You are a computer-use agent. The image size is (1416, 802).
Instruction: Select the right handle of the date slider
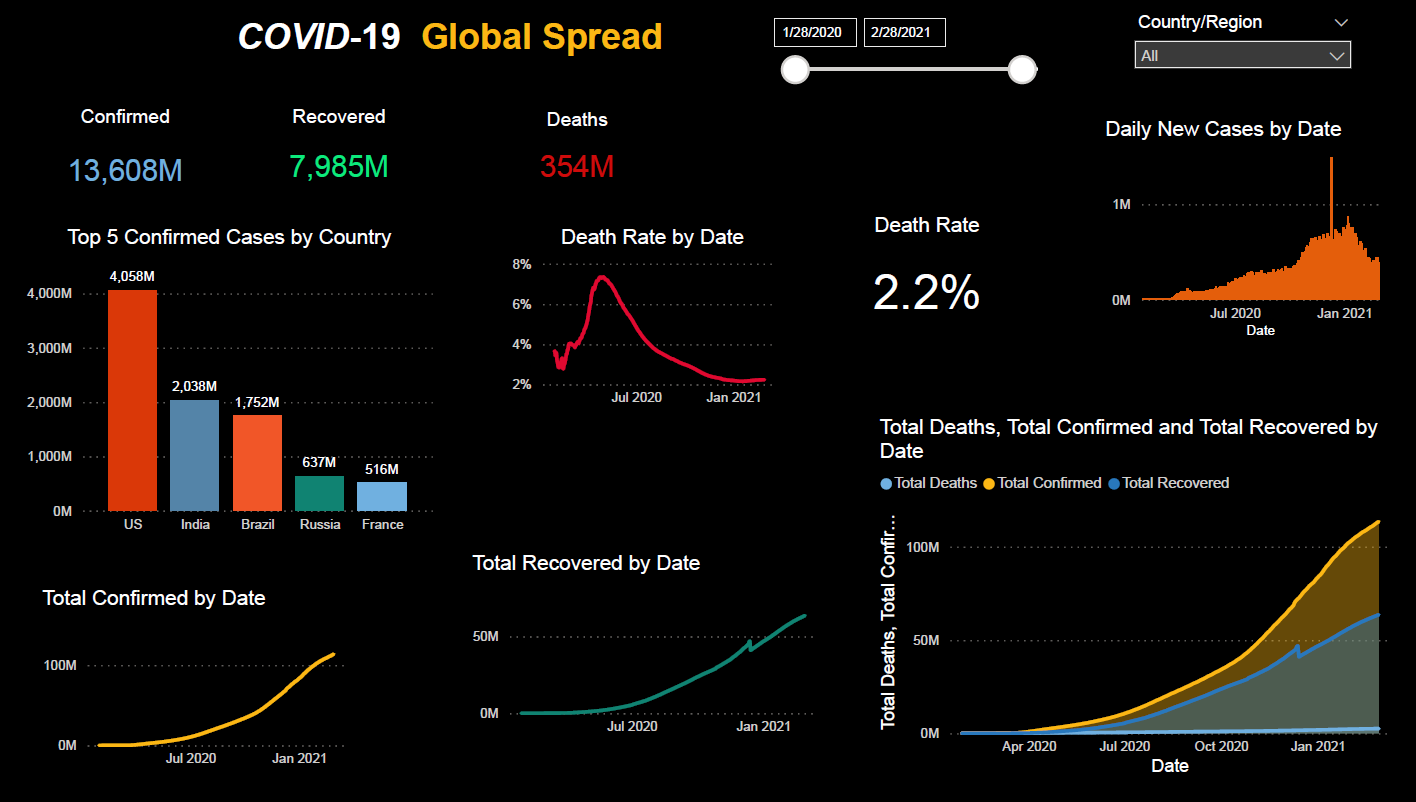point(1022,70)
